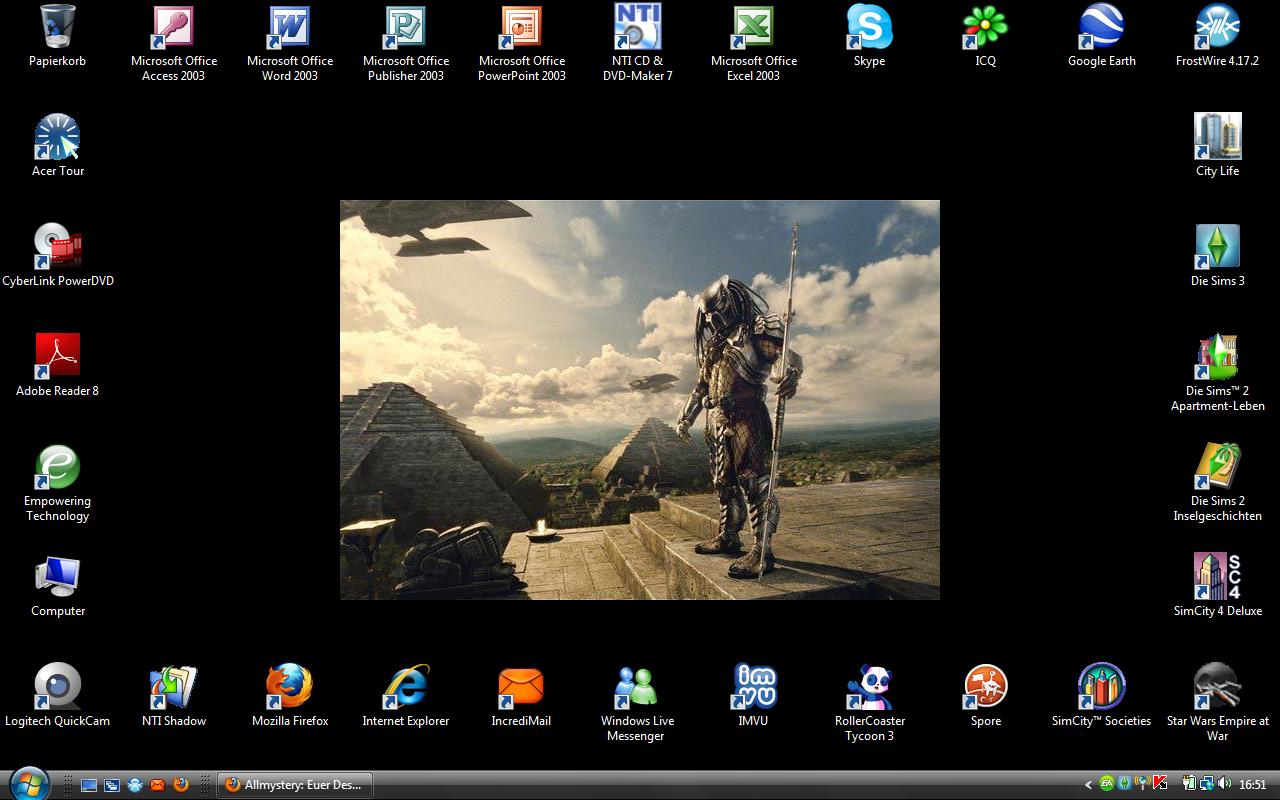Image resolution: width=1280 pixels, height=800 pixels.
Task: Open the network connection tray icon
Action: coord(1207,784)
